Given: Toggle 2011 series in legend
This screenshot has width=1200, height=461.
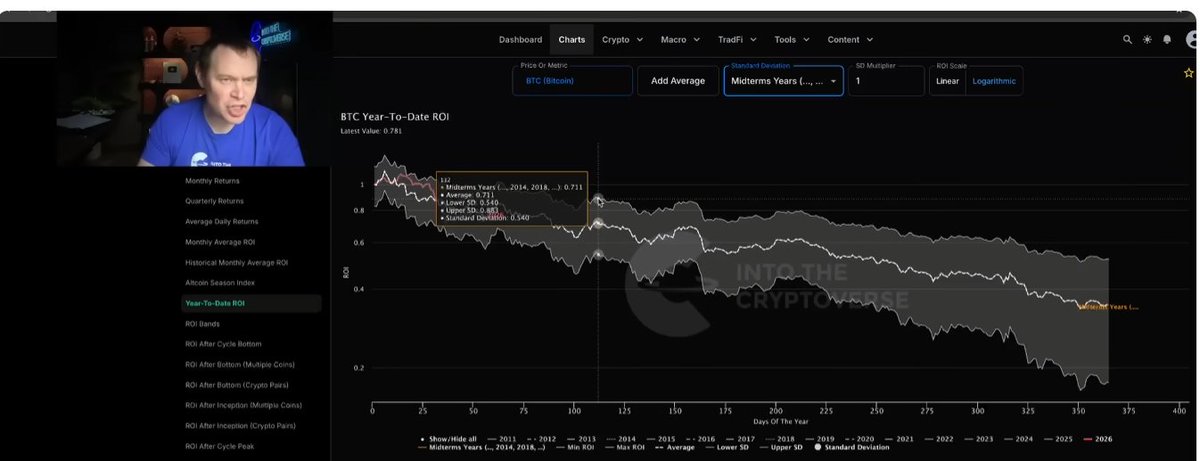Looking at the screenshot, I should [503, 439].
